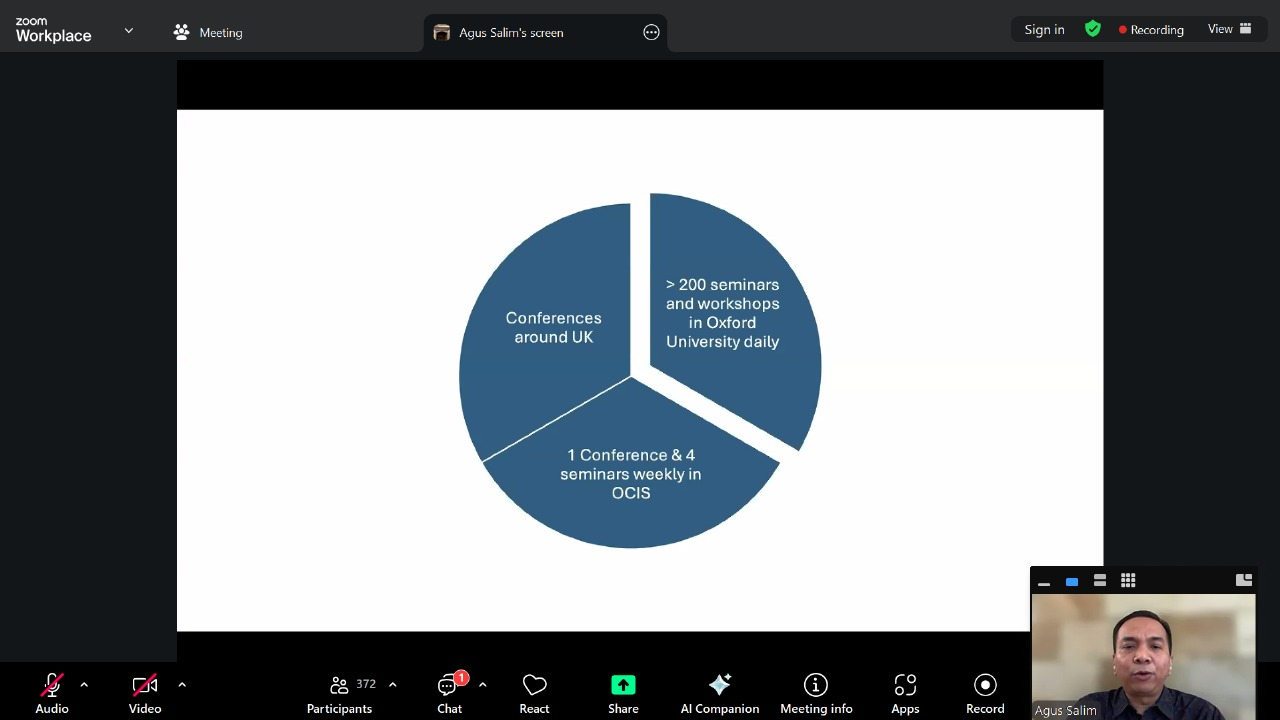Open the Apps panel
This screenshot has height=720, width=1280.
click(905, 693)
